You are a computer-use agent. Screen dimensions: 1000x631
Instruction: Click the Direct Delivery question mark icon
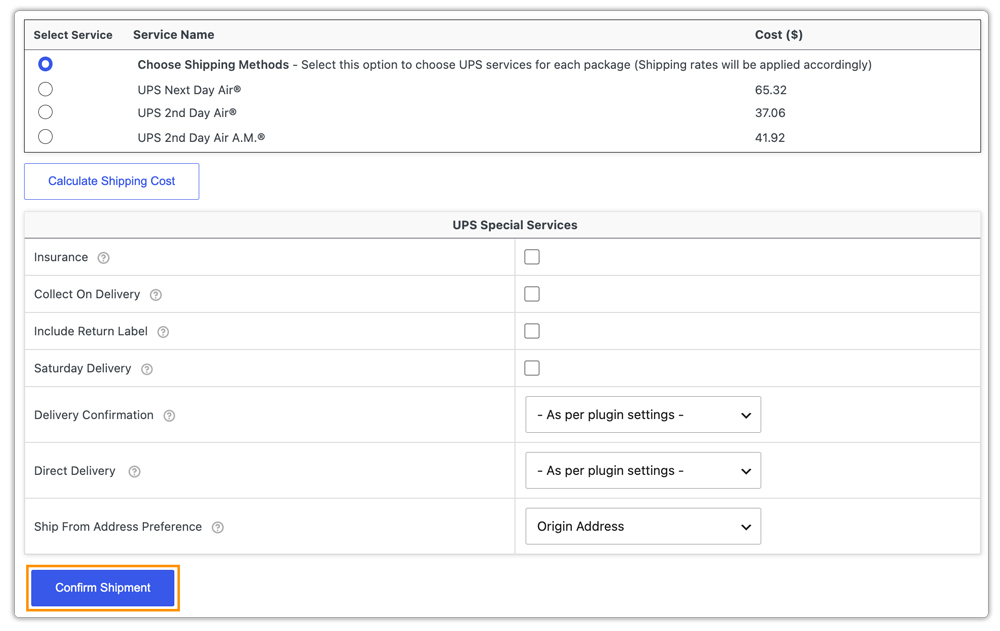pos(135,471)
